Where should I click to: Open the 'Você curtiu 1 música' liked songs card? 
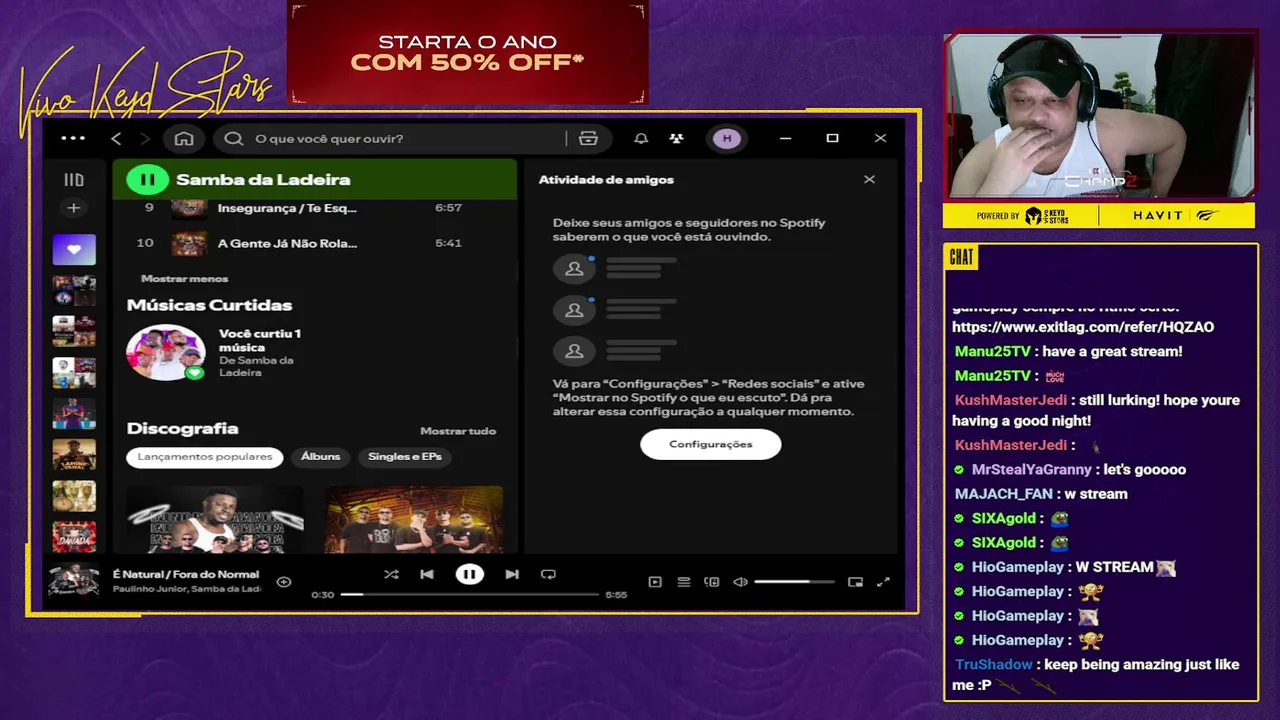pyautogui.click(x=215, y=353)
